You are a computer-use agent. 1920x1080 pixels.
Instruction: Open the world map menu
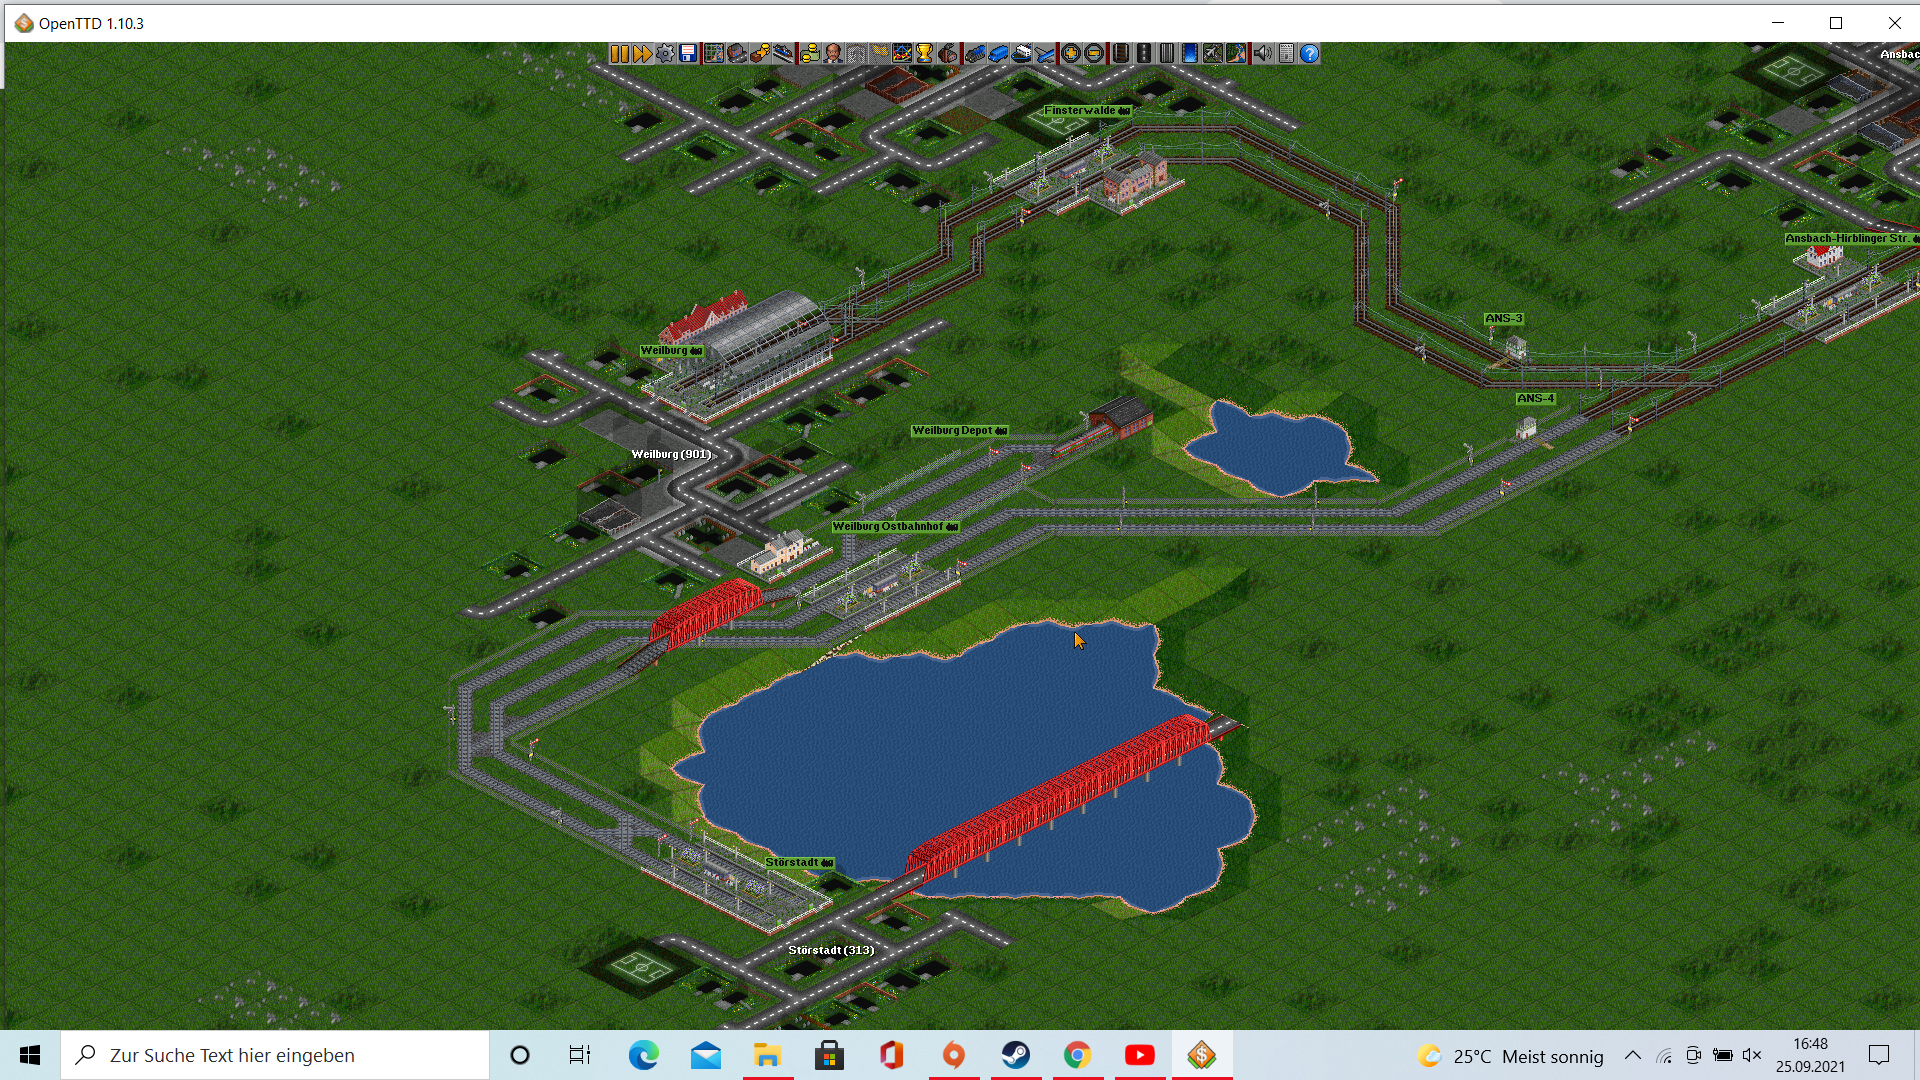point(714,53)
